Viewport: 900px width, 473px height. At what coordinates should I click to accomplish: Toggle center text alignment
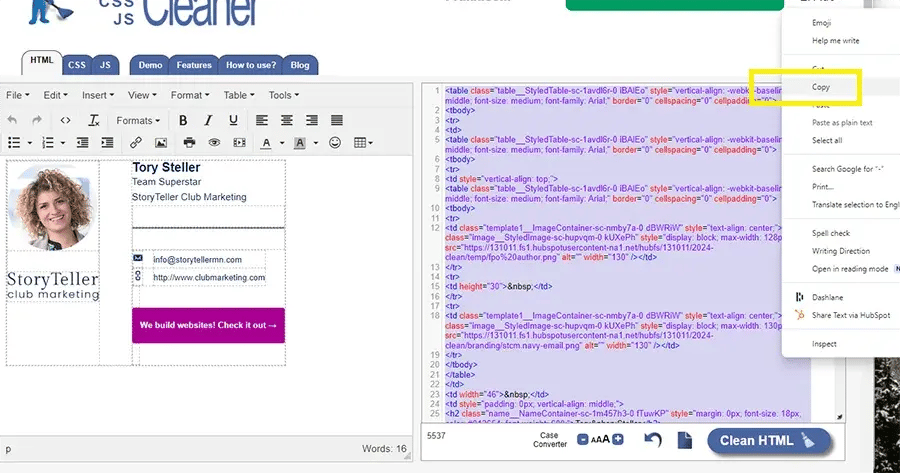(287, 120)
